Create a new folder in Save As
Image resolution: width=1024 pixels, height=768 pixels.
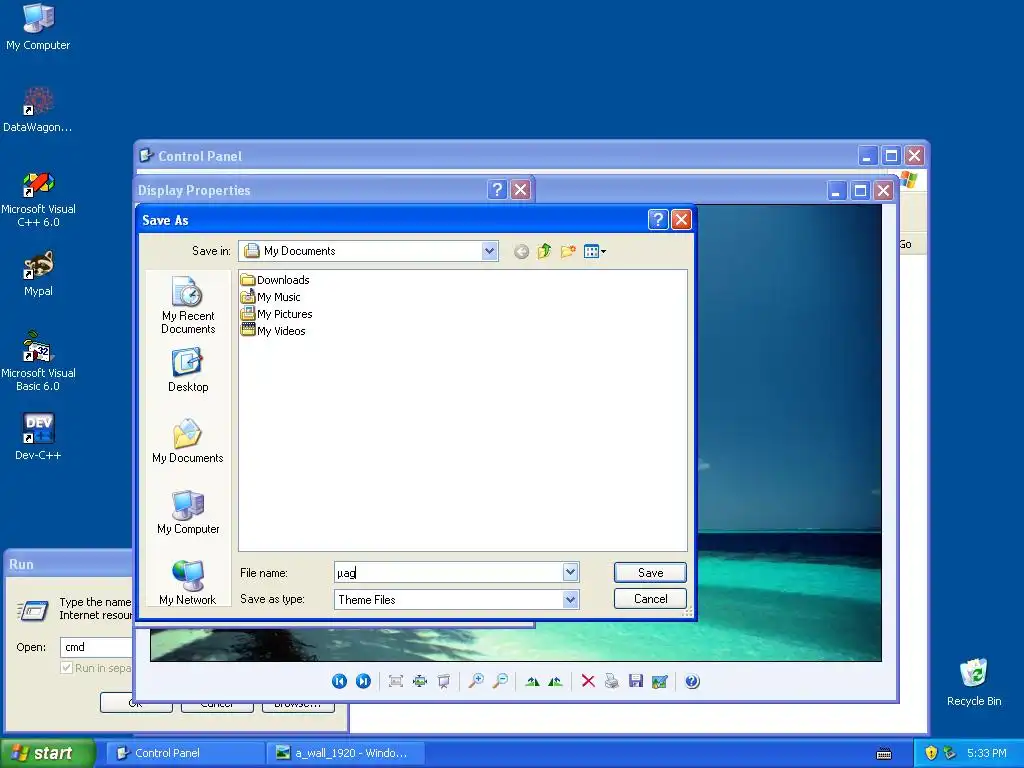[x=568, y=251]
